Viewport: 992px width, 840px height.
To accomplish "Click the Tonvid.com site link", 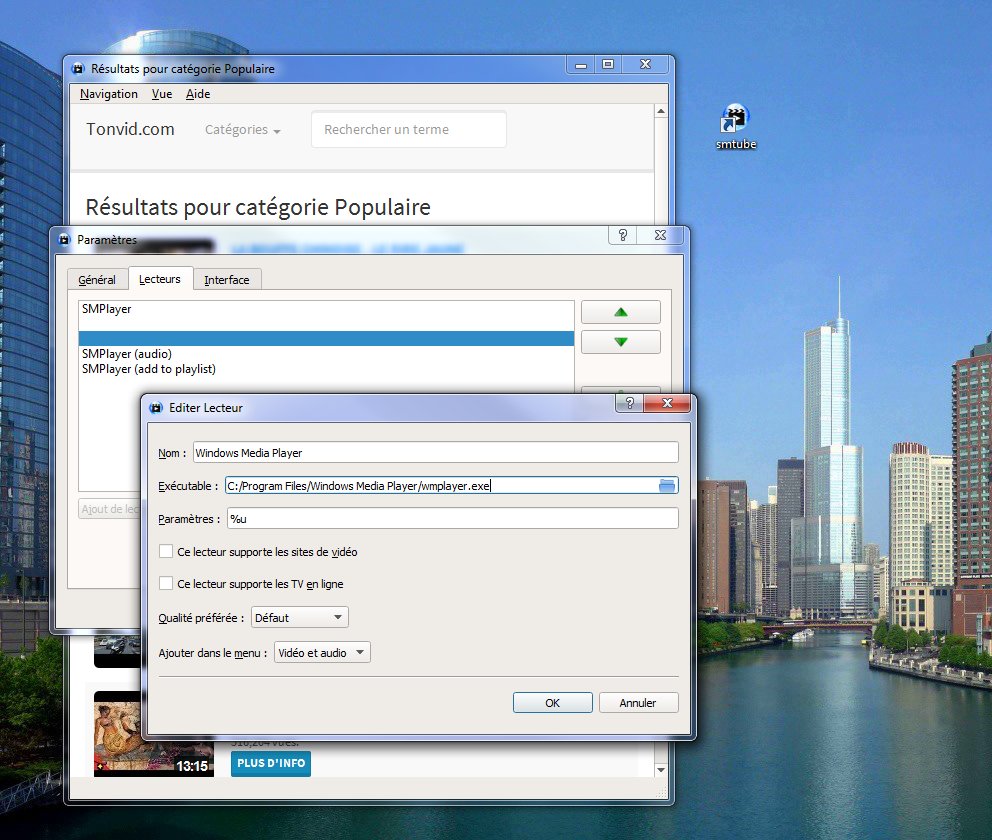I will point(130,129).
